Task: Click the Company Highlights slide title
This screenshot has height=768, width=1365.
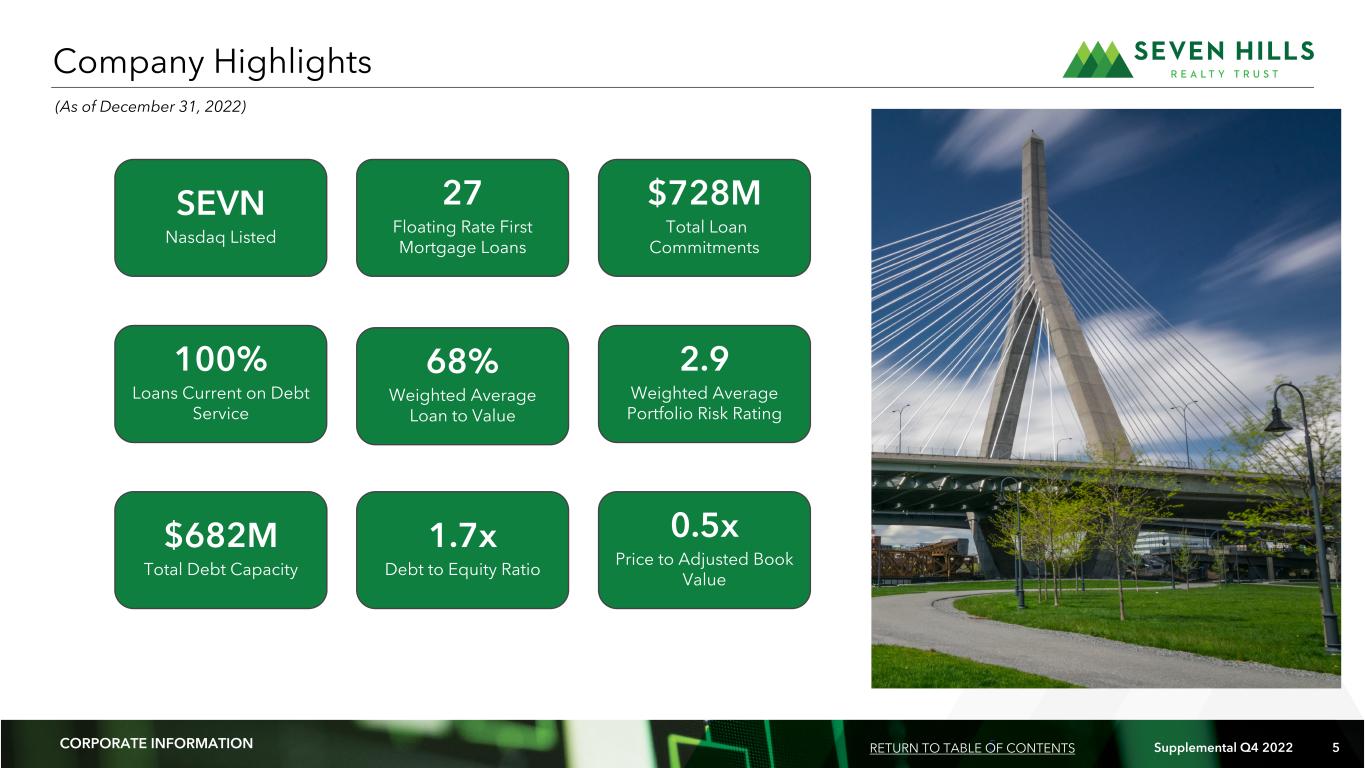Action: coord(212,62)
